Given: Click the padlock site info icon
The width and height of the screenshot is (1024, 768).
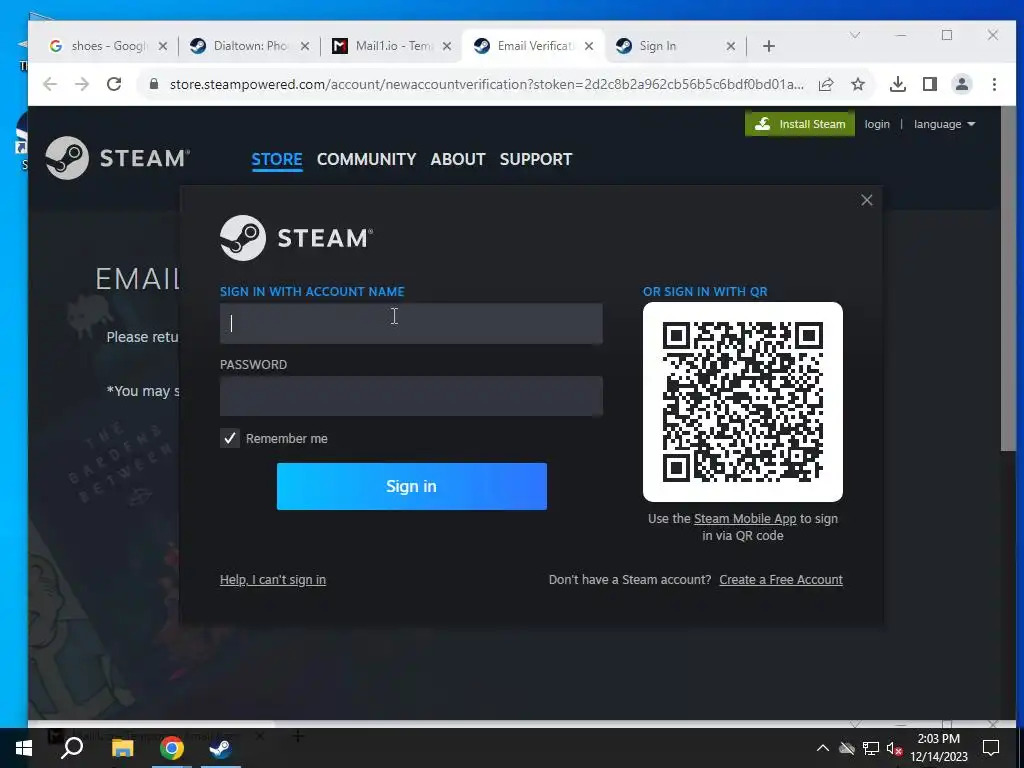Looking at the screenshot, I should 154,84.
